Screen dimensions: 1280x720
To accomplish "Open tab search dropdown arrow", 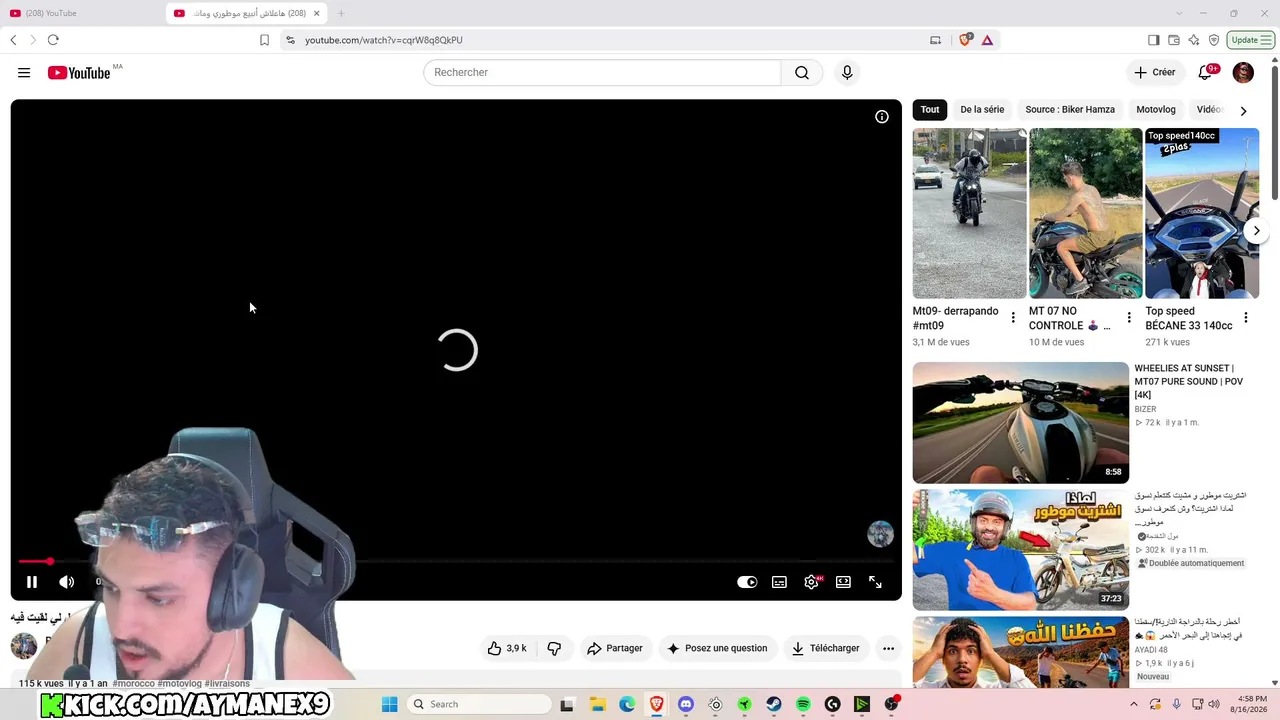I will click(x=1179, y=13).
